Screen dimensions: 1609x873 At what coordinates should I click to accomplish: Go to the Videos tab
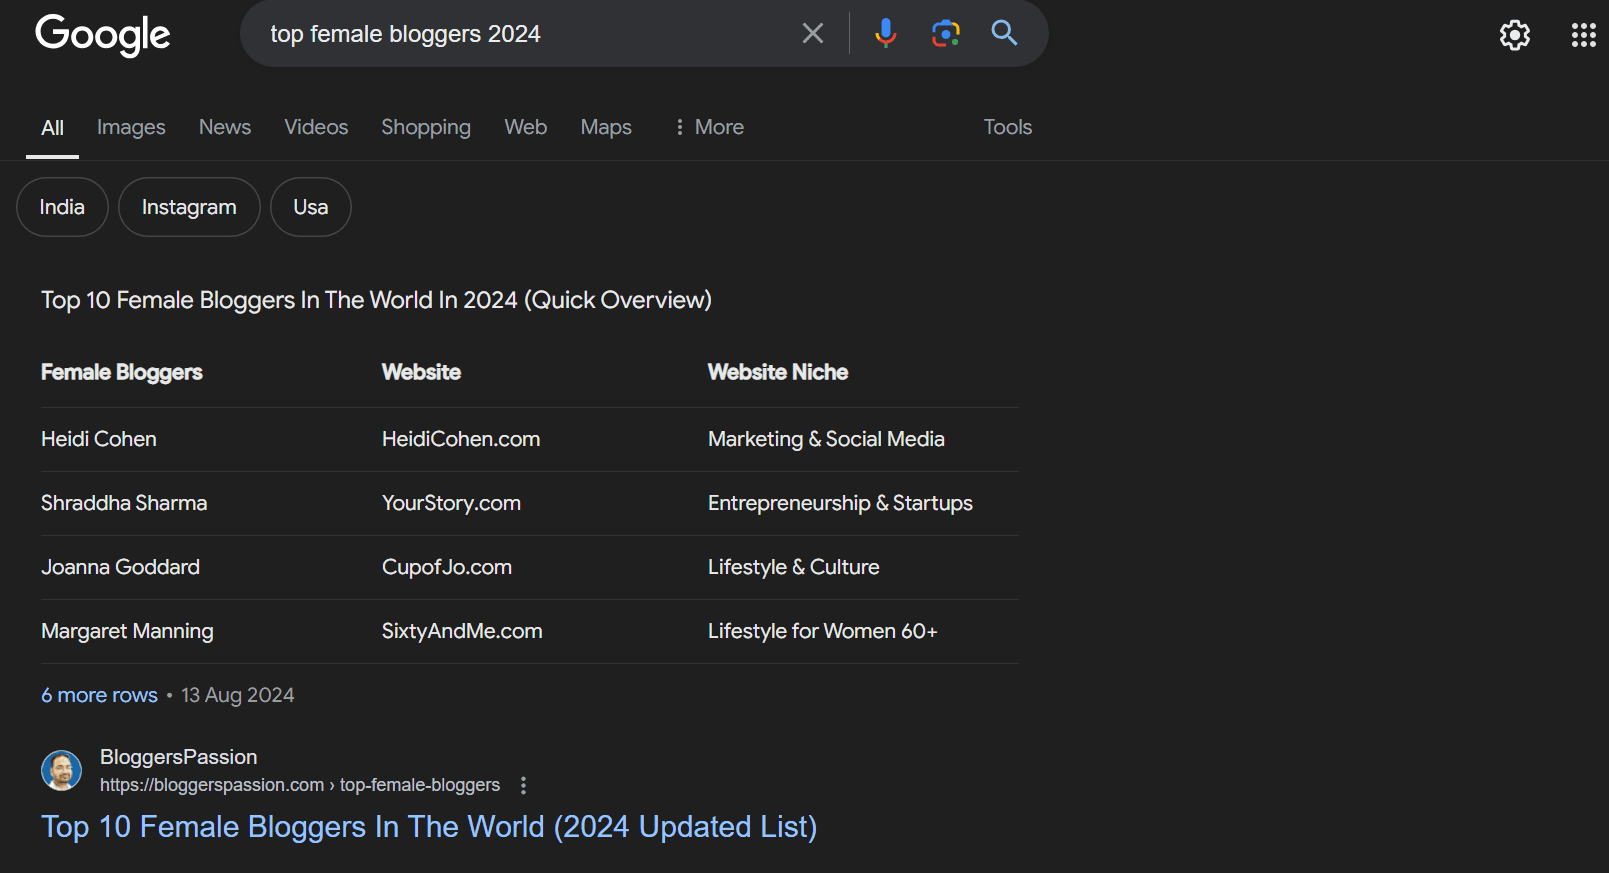click(x=316, y=127)
